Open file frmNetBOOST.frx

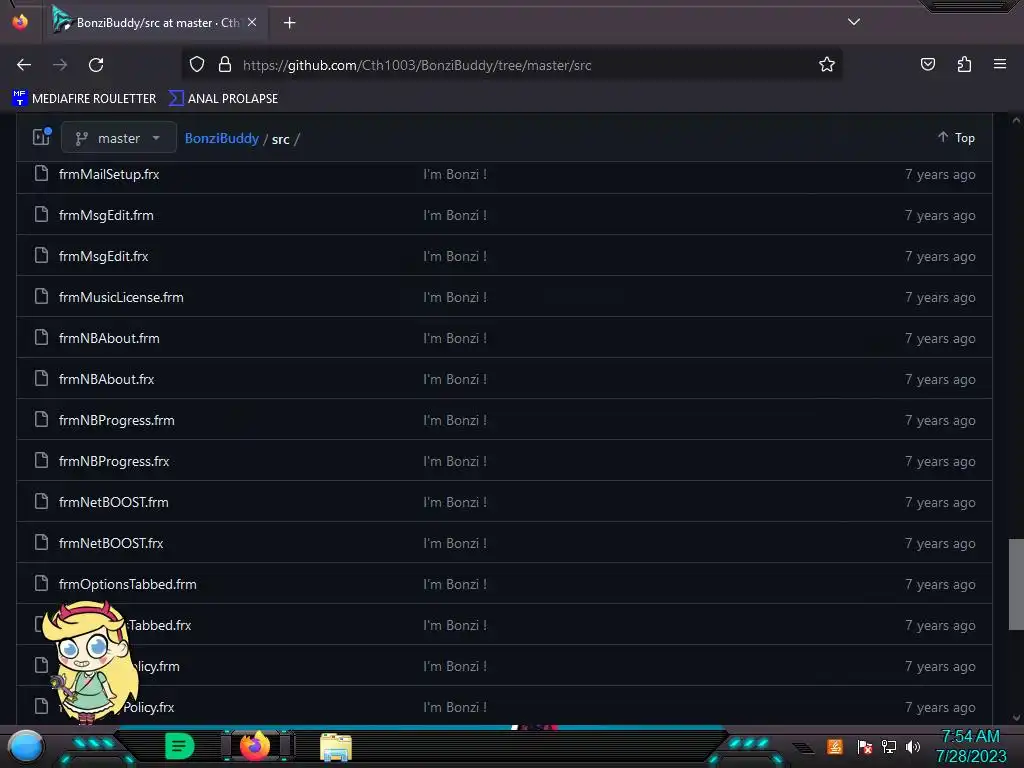[x=111, y=543]
